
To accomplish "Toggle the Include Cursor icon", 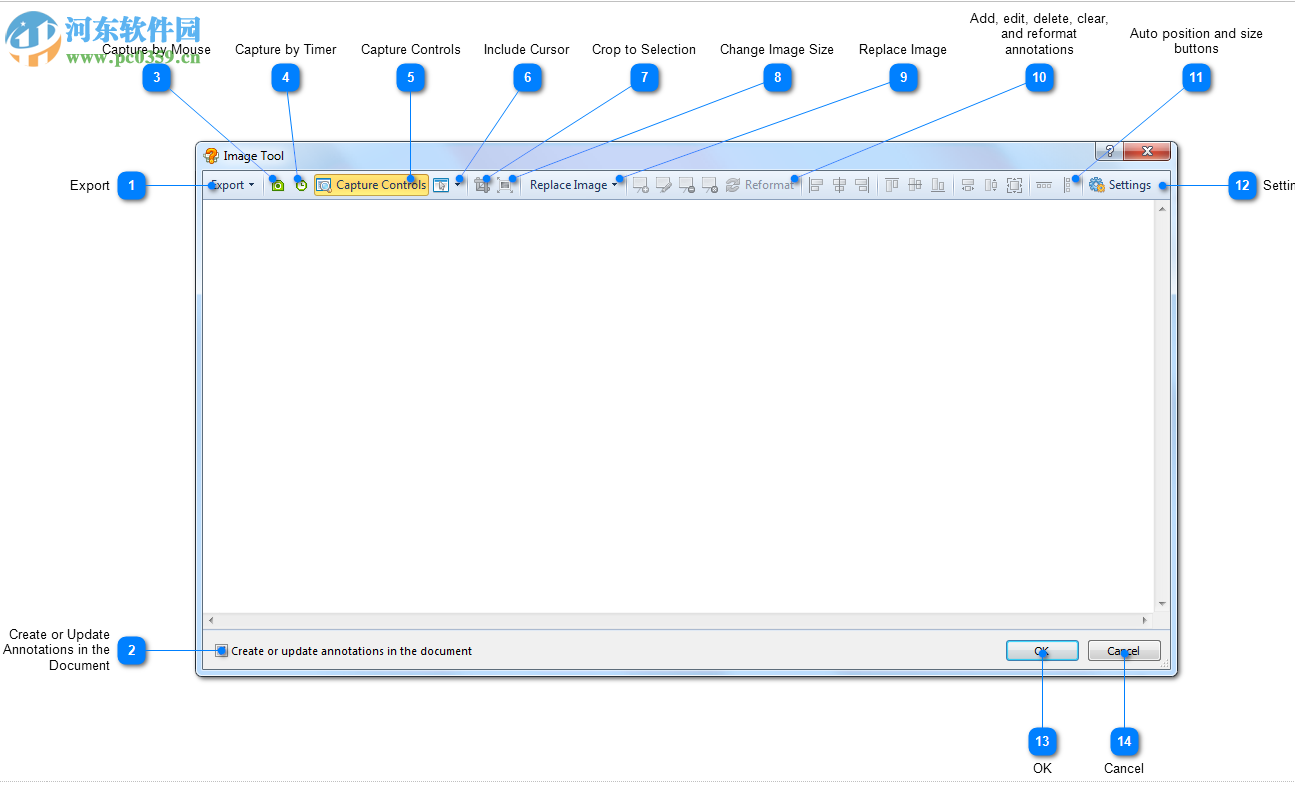I will pos(441,185).
